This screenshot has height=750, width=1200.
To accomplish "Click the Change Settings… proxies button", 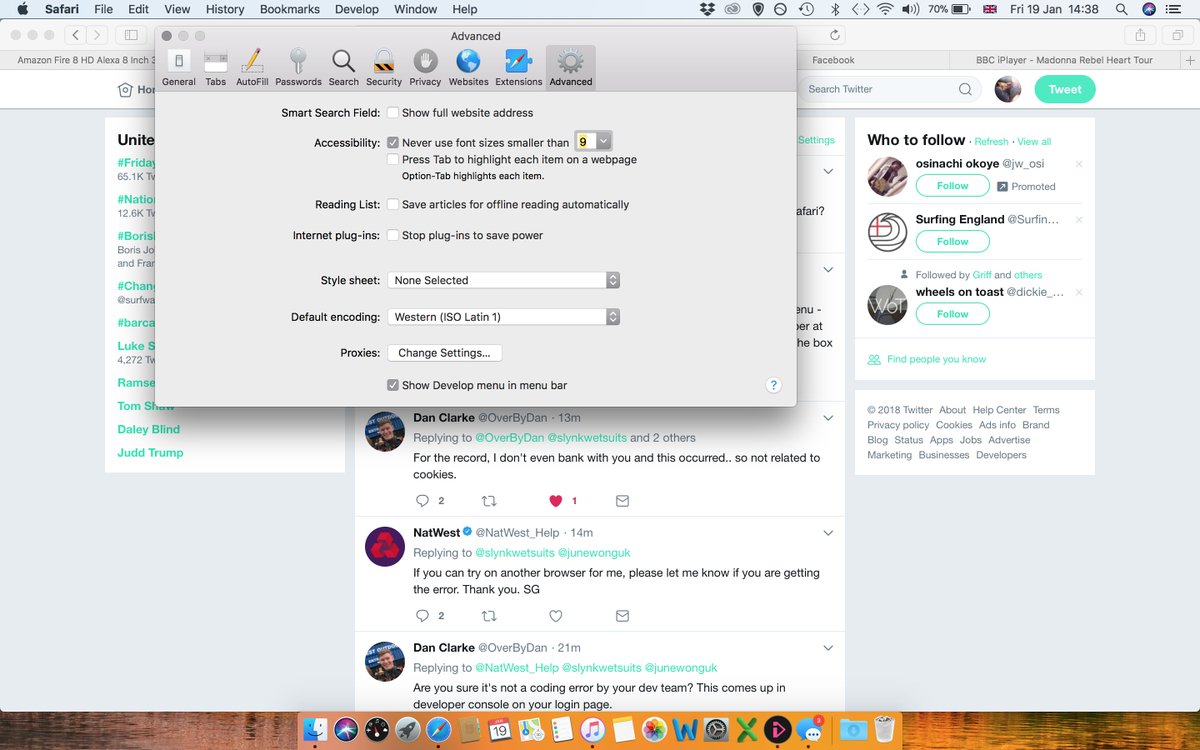I will pos(444,353).
